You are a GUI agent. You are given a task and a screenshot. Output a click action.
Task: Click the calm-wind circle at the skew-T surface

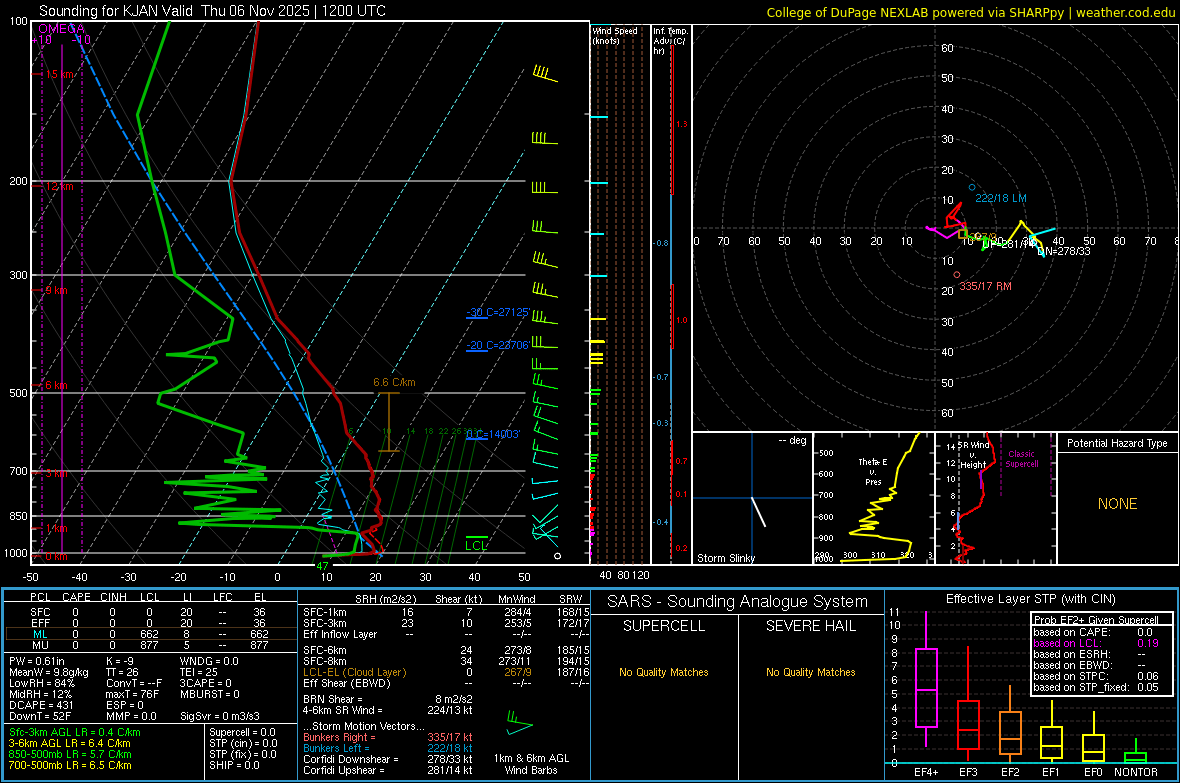(557, 556)
